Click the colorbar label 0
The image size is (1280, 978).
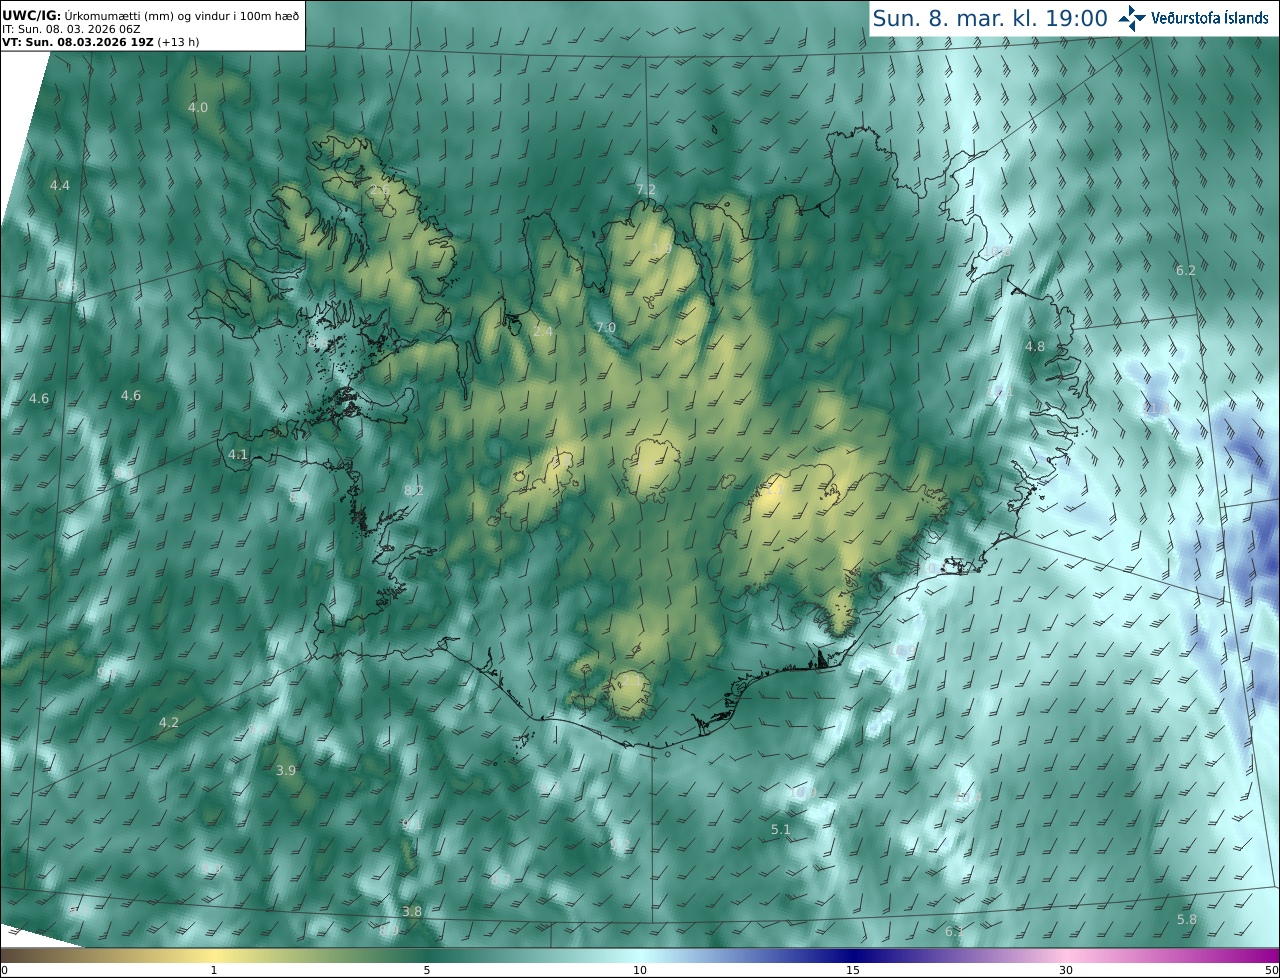4,970
